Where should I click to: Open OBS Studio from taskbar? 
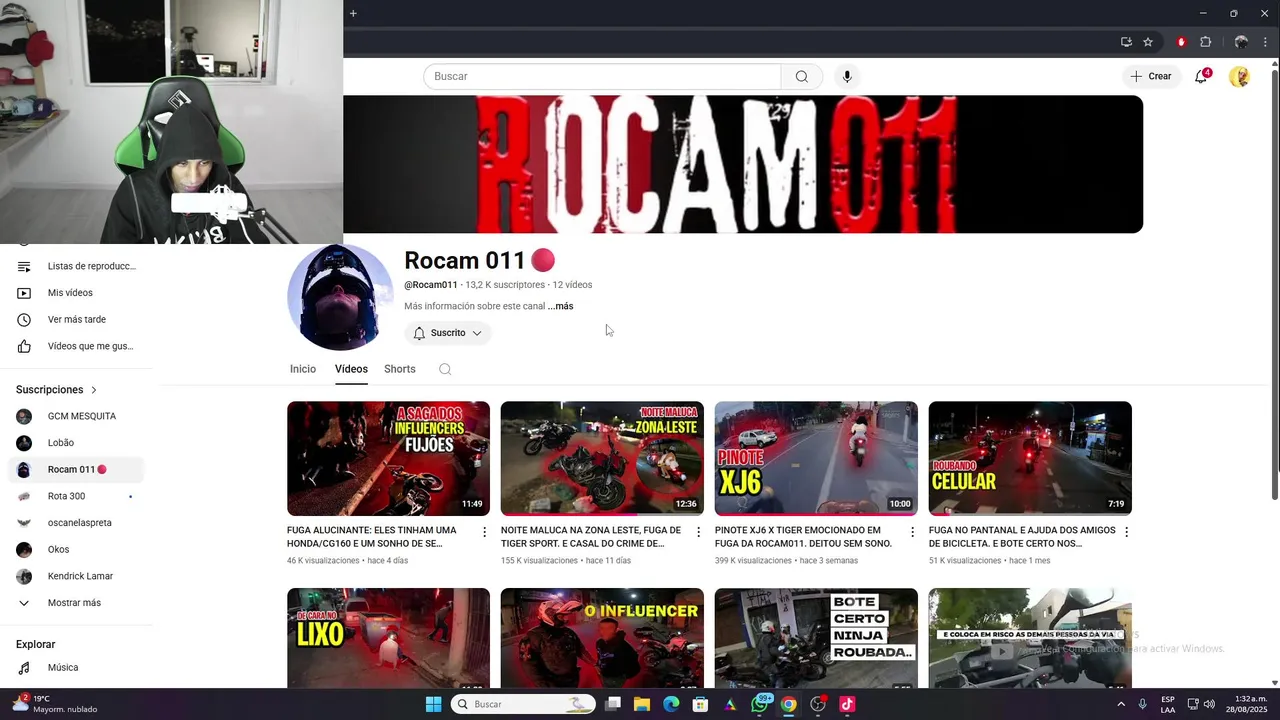818,704
